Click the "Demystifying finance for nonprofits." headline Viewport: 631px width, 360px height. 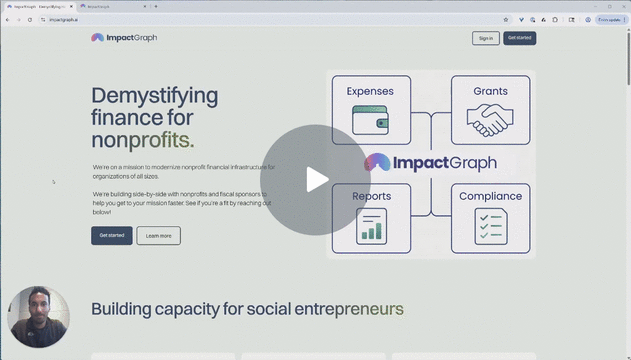155,117
